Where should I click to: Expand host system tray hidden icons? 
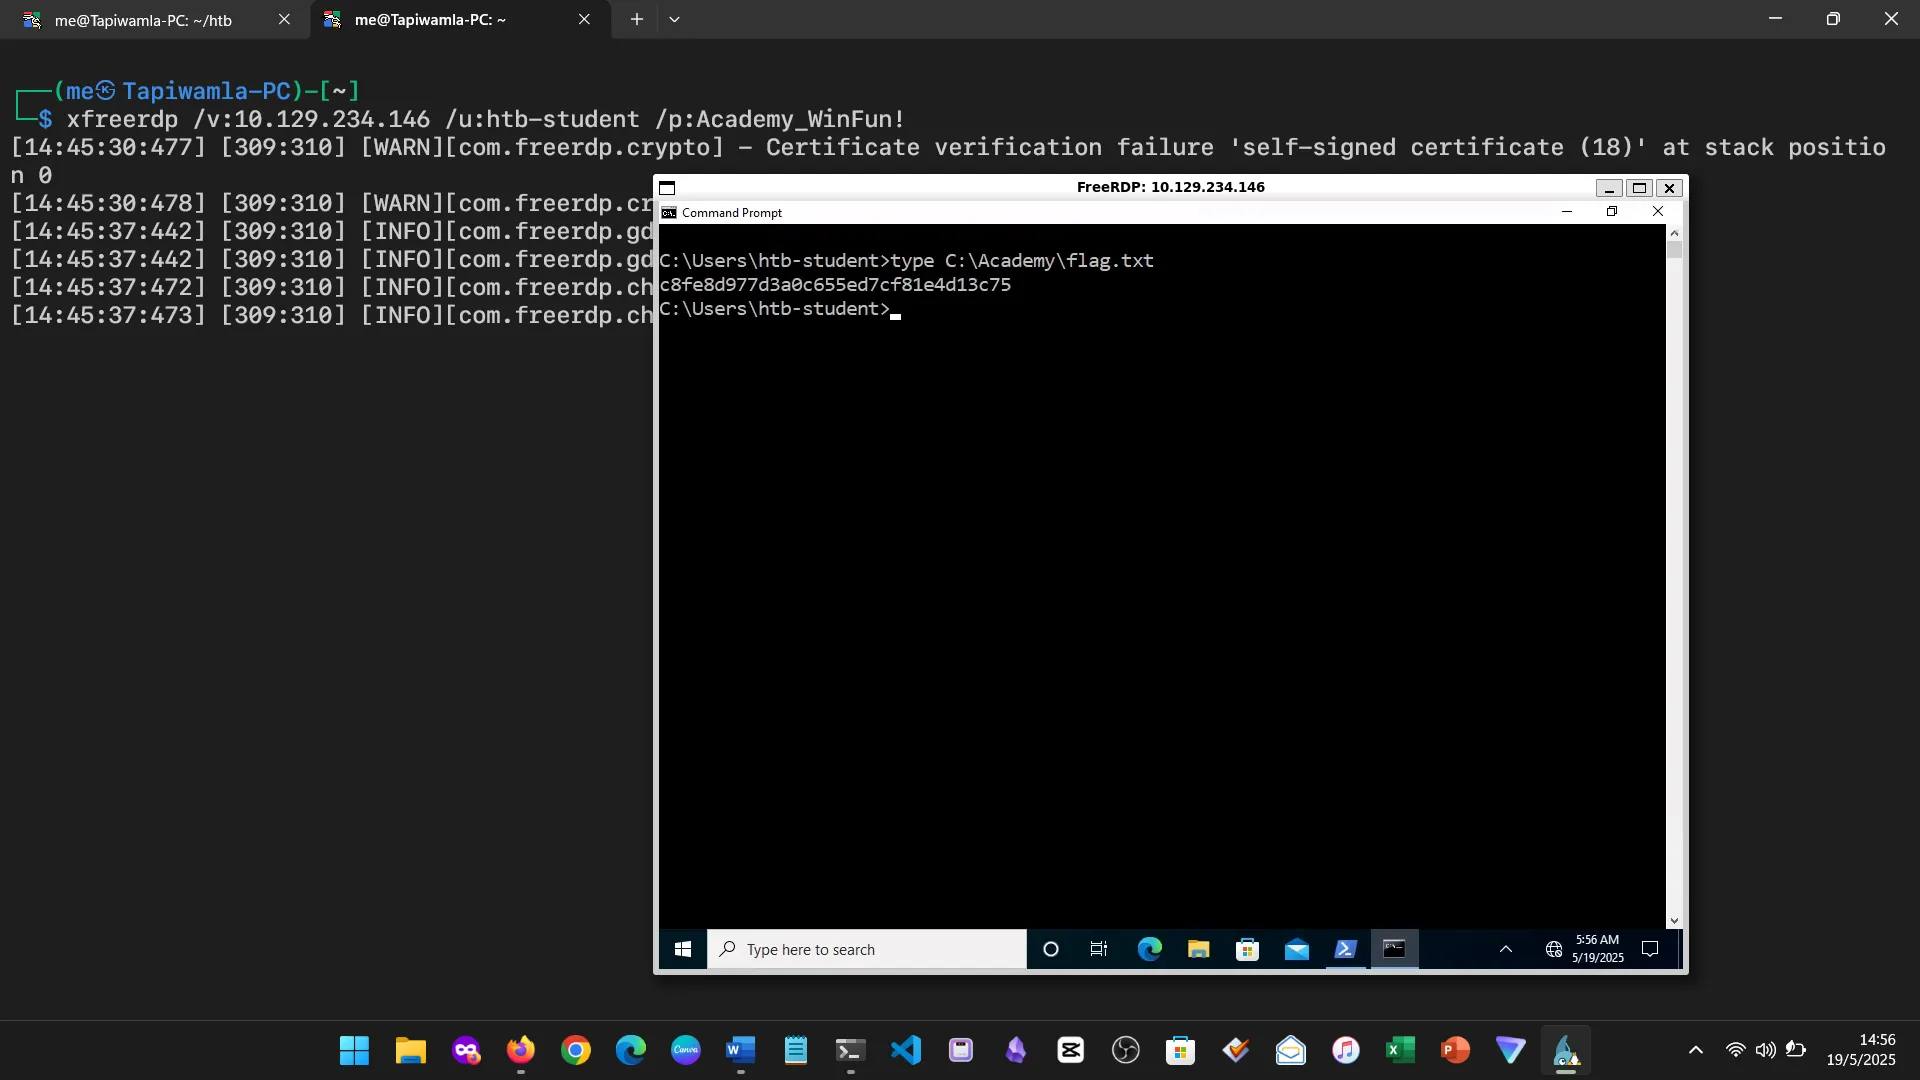[1695, 1050]
